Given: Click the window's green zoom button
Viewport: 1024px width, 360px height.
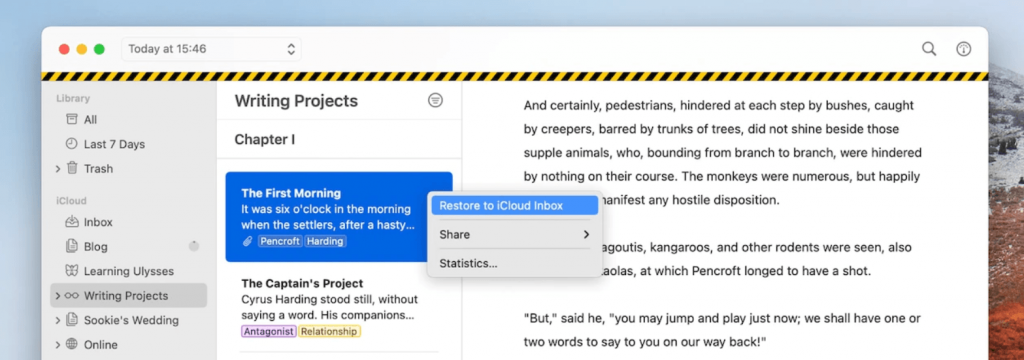Looking at the screenshot, I should point(99,49).
